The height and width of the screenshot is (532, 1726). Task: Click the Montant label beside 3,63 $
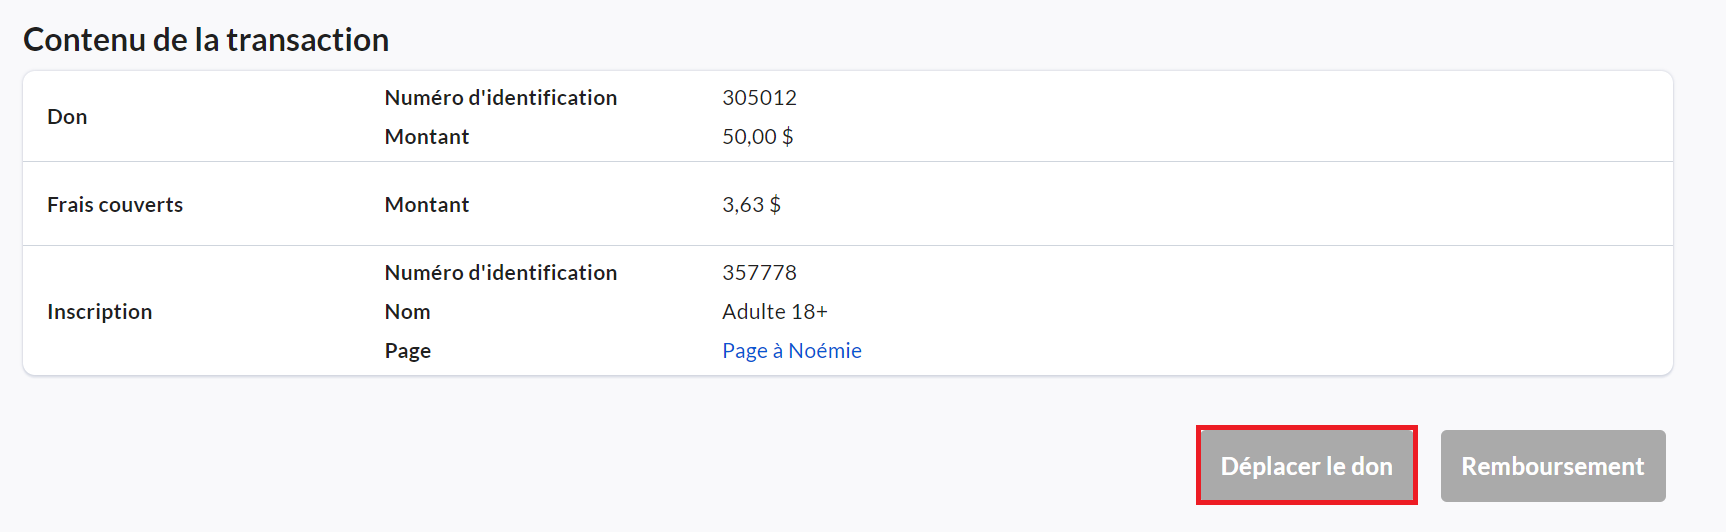pyautogui.click(x=427, y=205)
